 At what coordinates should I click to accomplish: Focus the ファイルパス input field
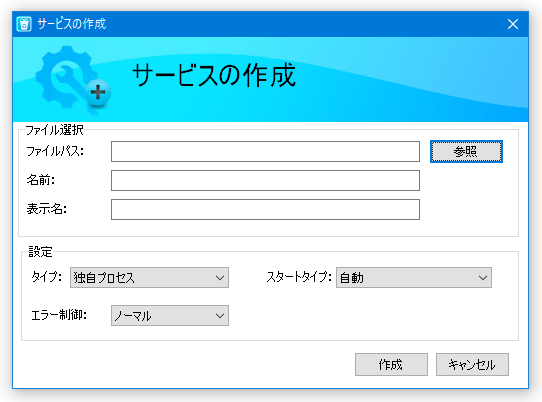(x=265, y=151)
